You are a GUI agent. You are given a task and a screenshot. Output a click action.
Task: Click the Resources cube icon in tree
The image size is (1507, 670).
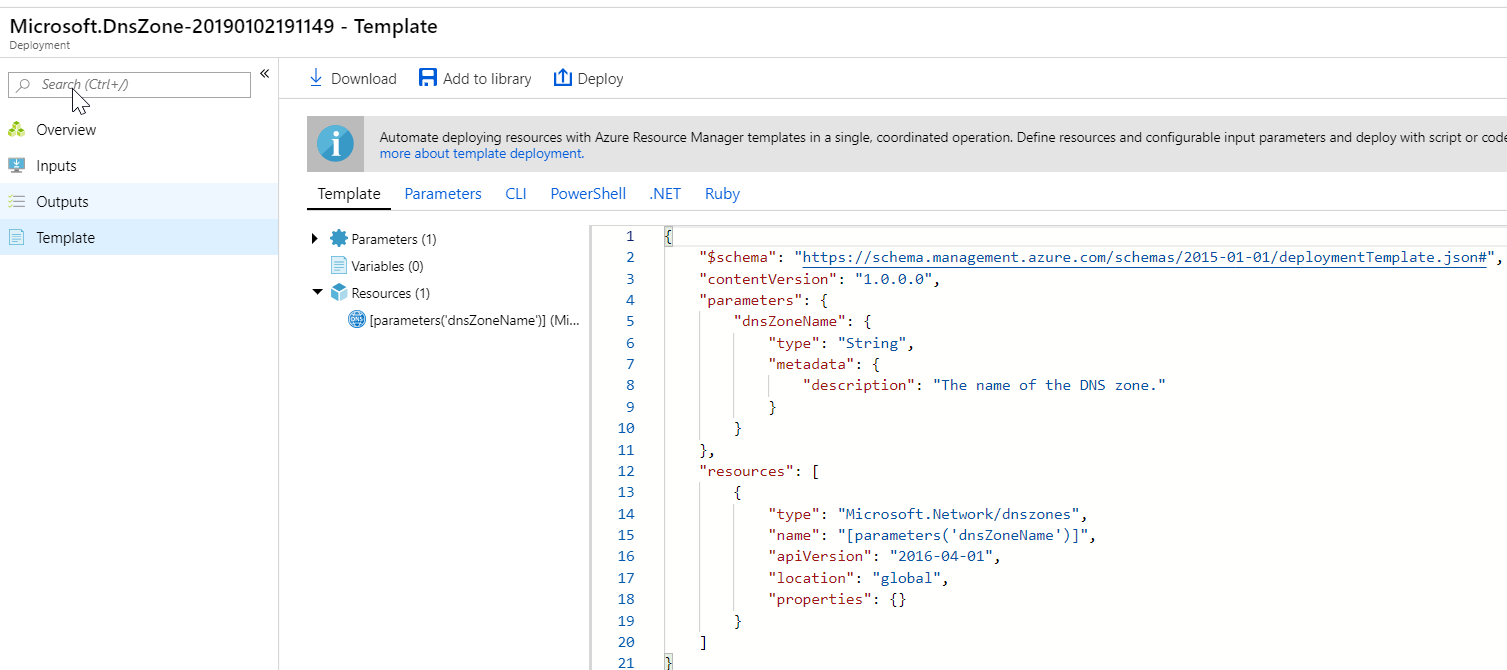click(x=339, y=293)
